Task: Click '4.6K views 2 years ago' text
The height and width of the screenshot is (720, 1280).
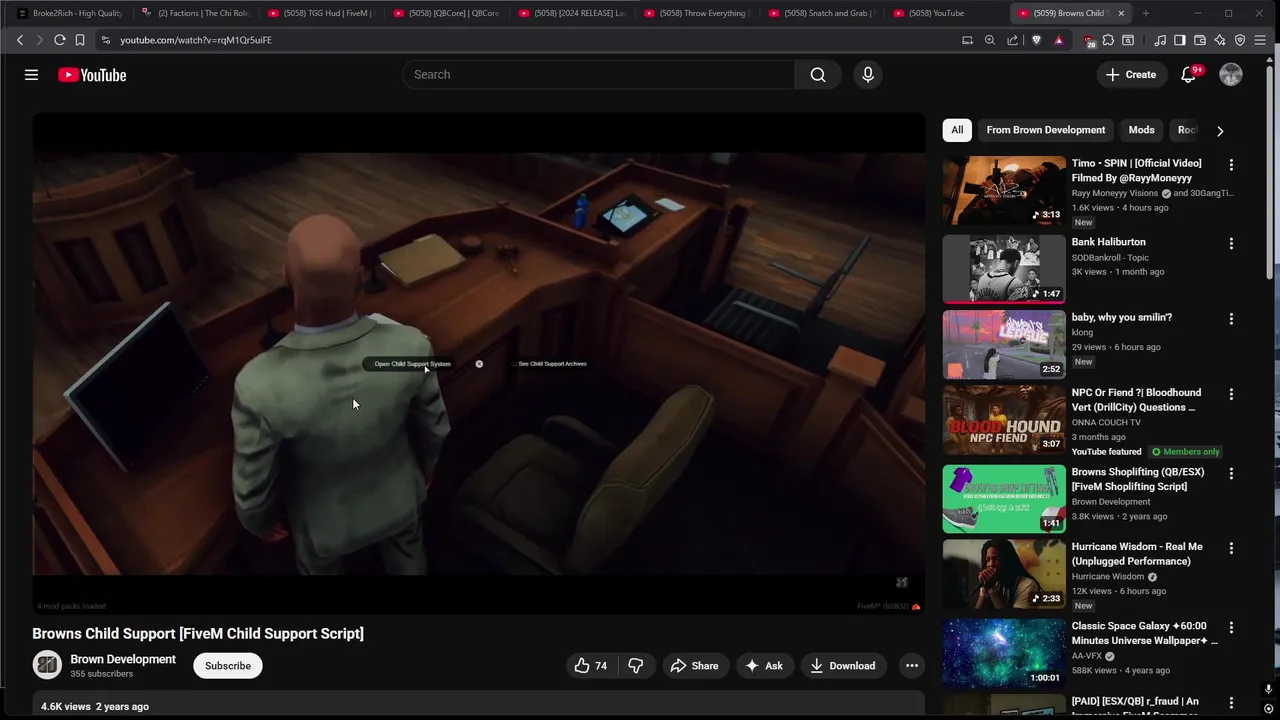Action: pyautogui.click(x=95, y=706)
